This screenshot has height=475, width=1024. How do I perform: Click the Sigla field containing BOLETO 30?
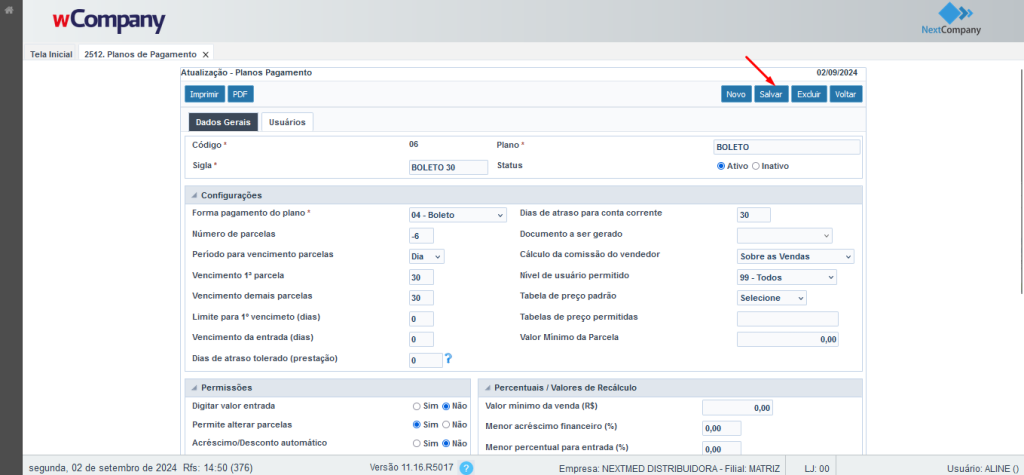coord(448,167)
